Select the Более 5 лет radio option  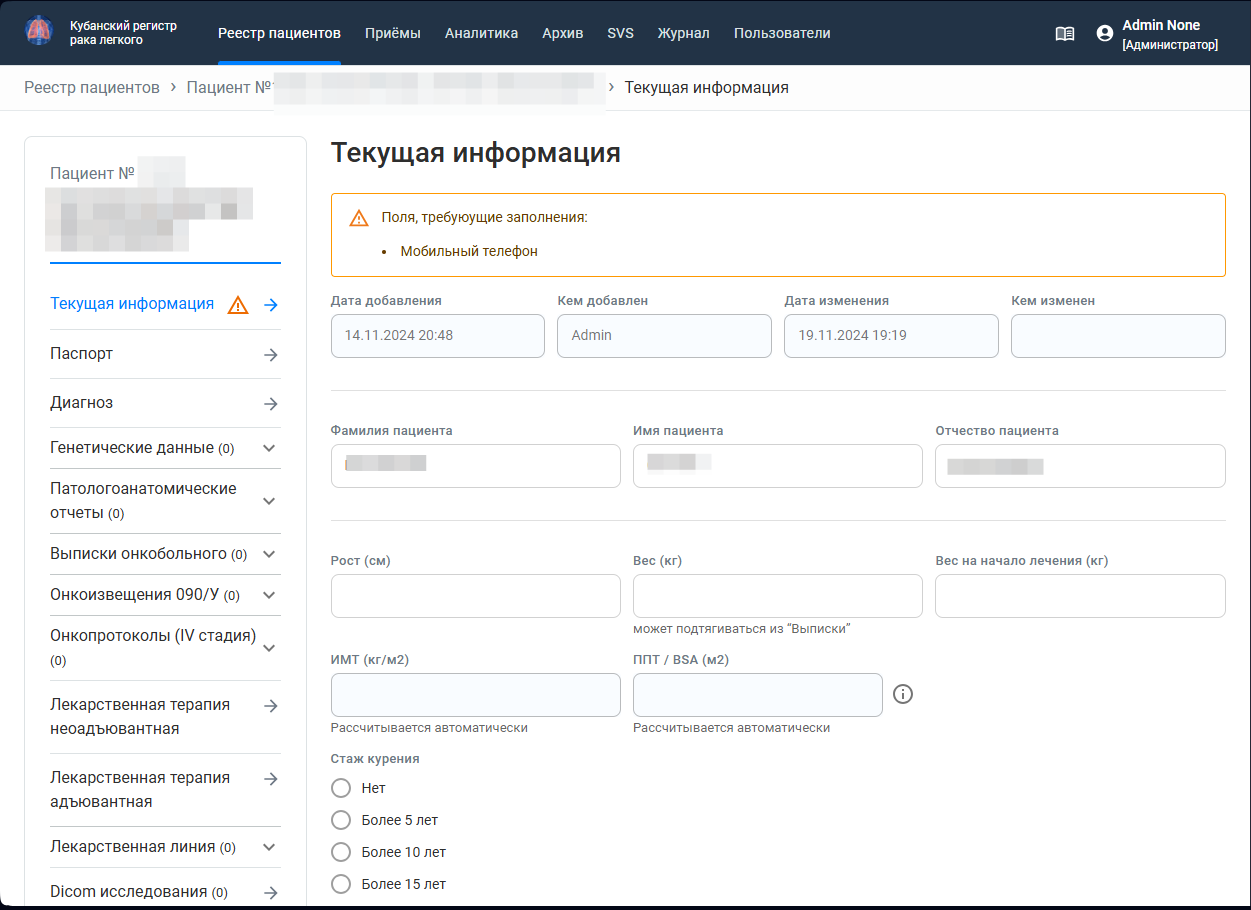point(341,820)
